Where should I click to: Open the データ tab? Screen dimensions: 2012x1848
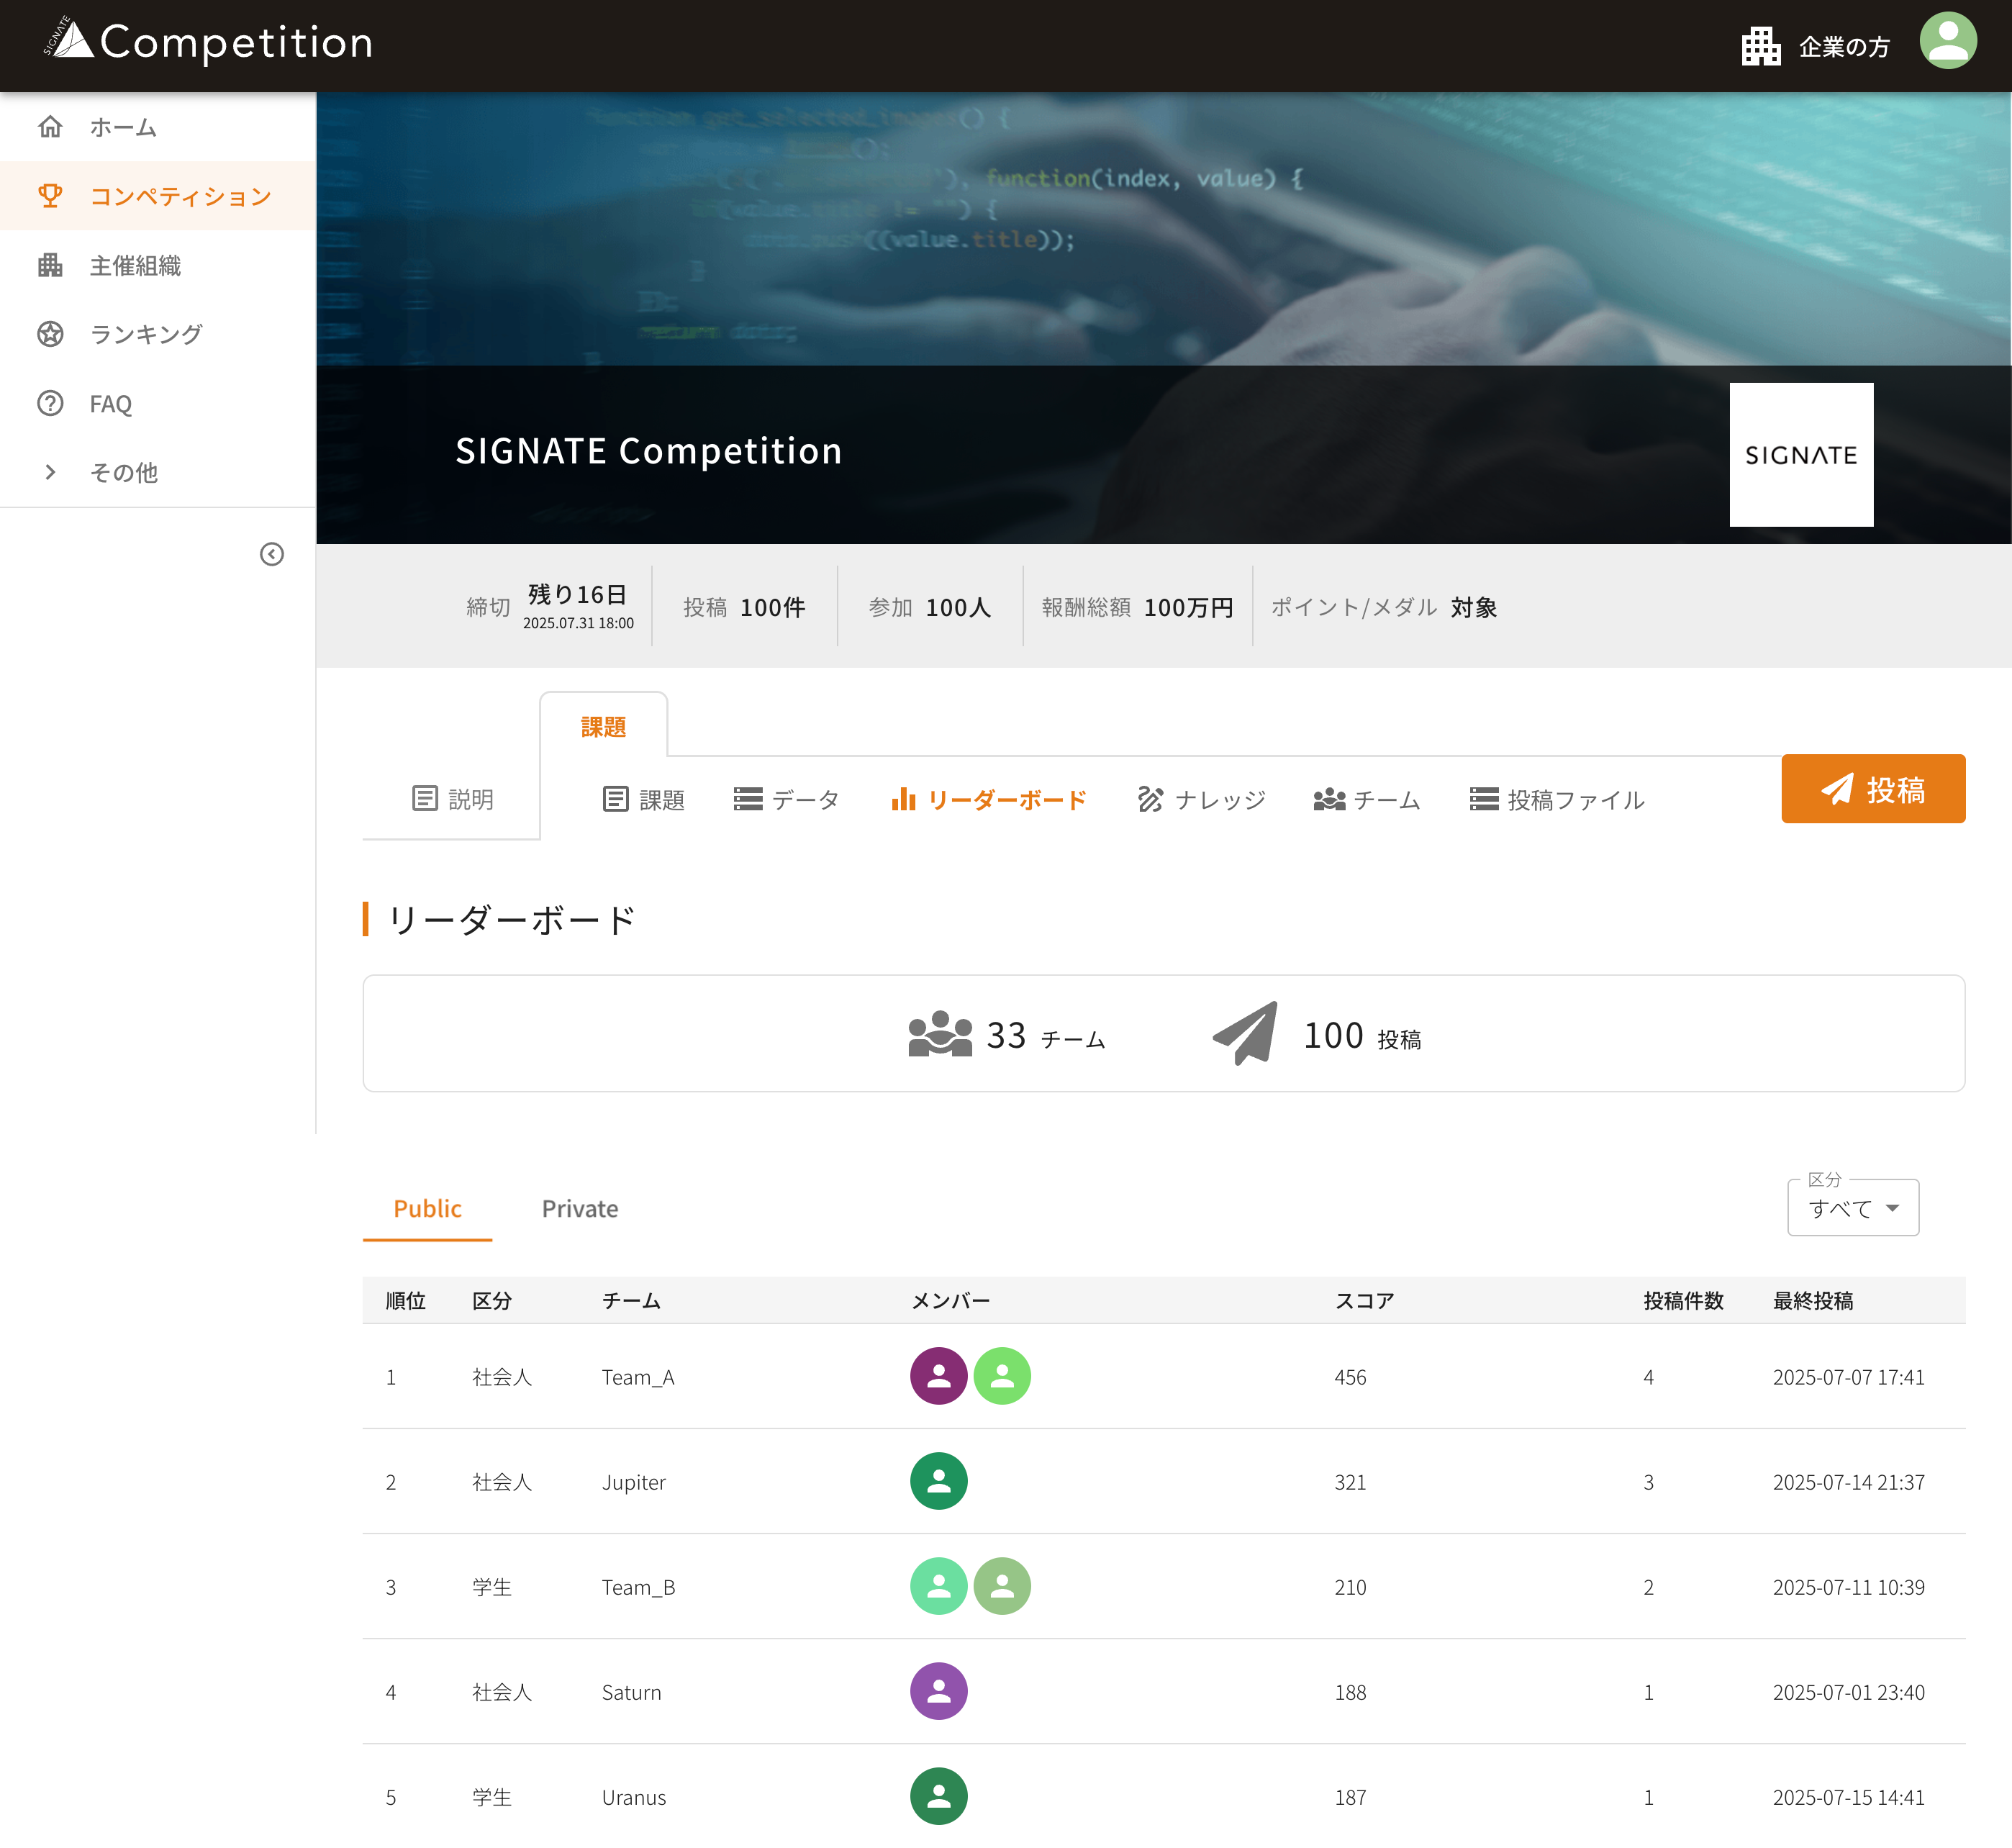click(x=786, y=799)
